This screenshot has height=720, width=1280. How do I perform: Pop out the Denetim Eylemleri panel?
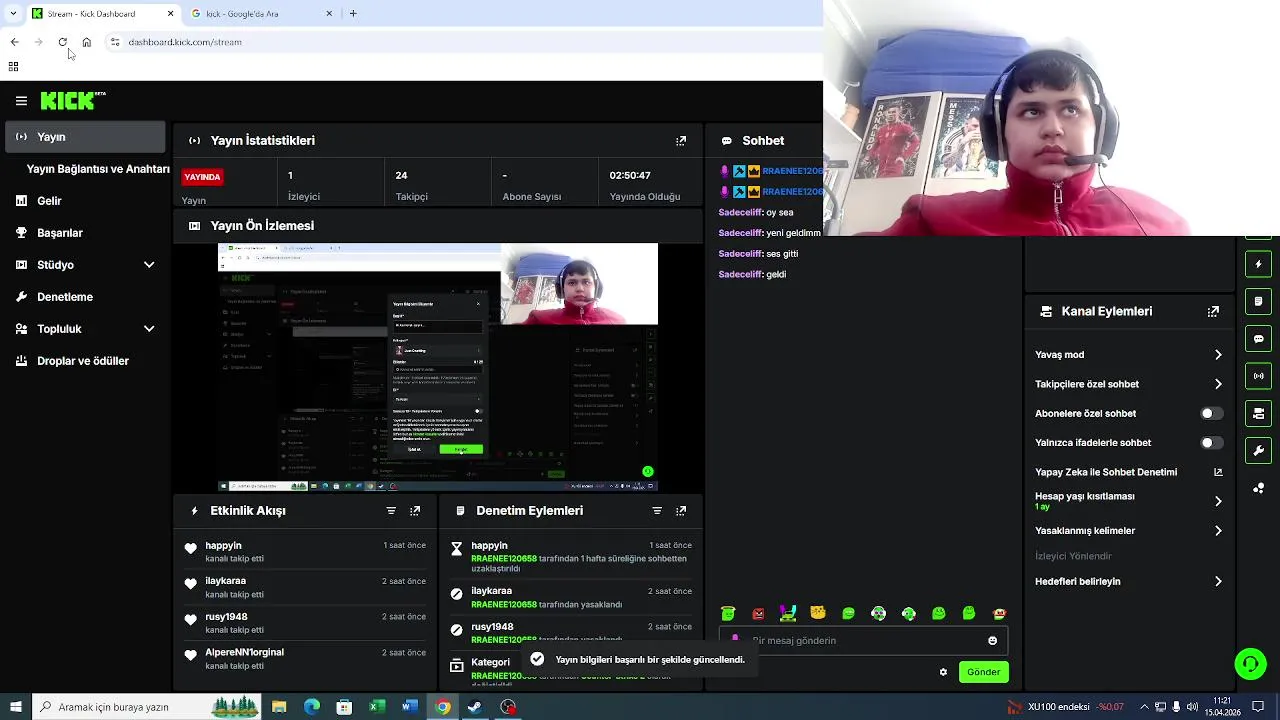(681, 511)
